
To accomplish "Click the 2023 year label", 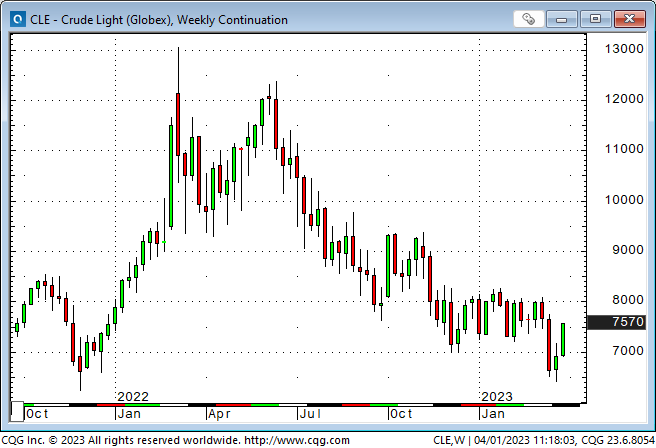I will (497, 397).
